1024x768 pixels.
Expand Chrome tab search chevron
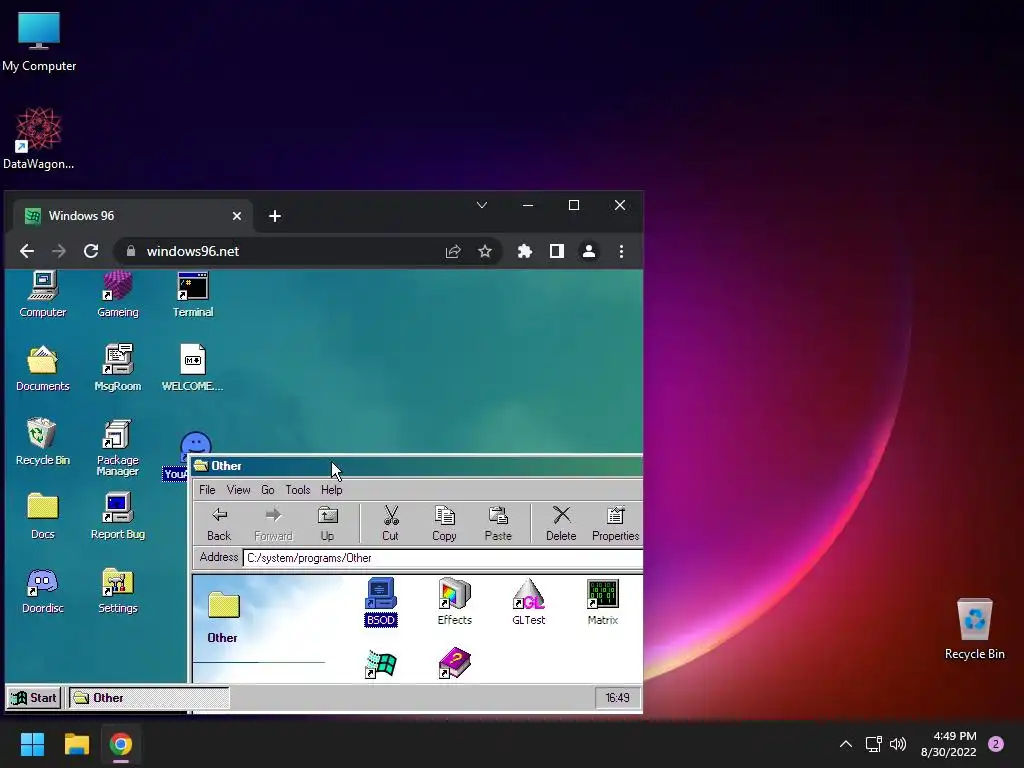[482, 205]
